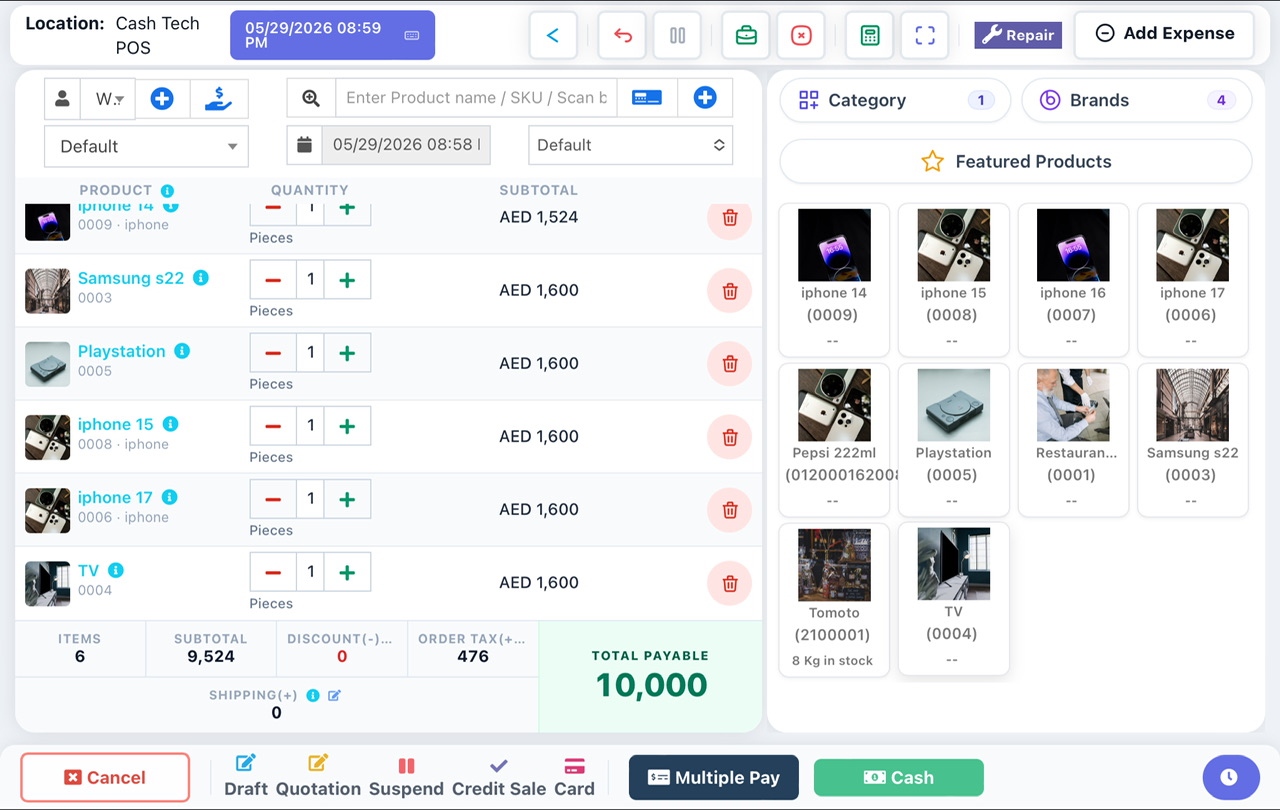Viewport: 1280px width, 810px height.
Task: Suspend the current sale
Action: pos(406,777)
